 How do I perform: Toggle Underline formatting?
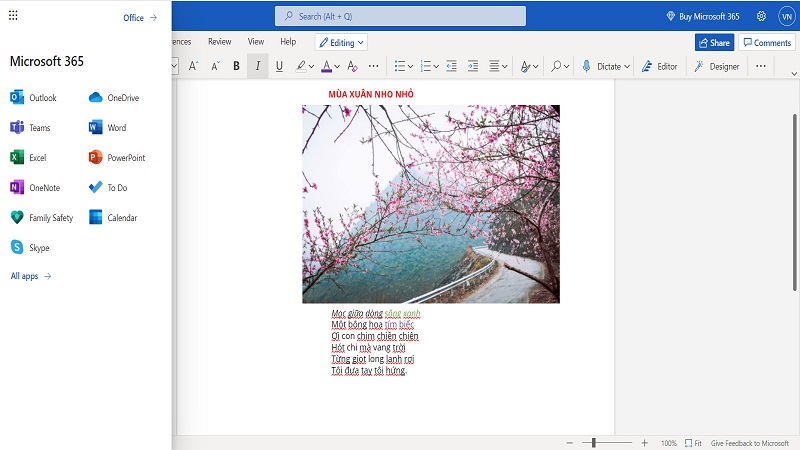(279, 66)
